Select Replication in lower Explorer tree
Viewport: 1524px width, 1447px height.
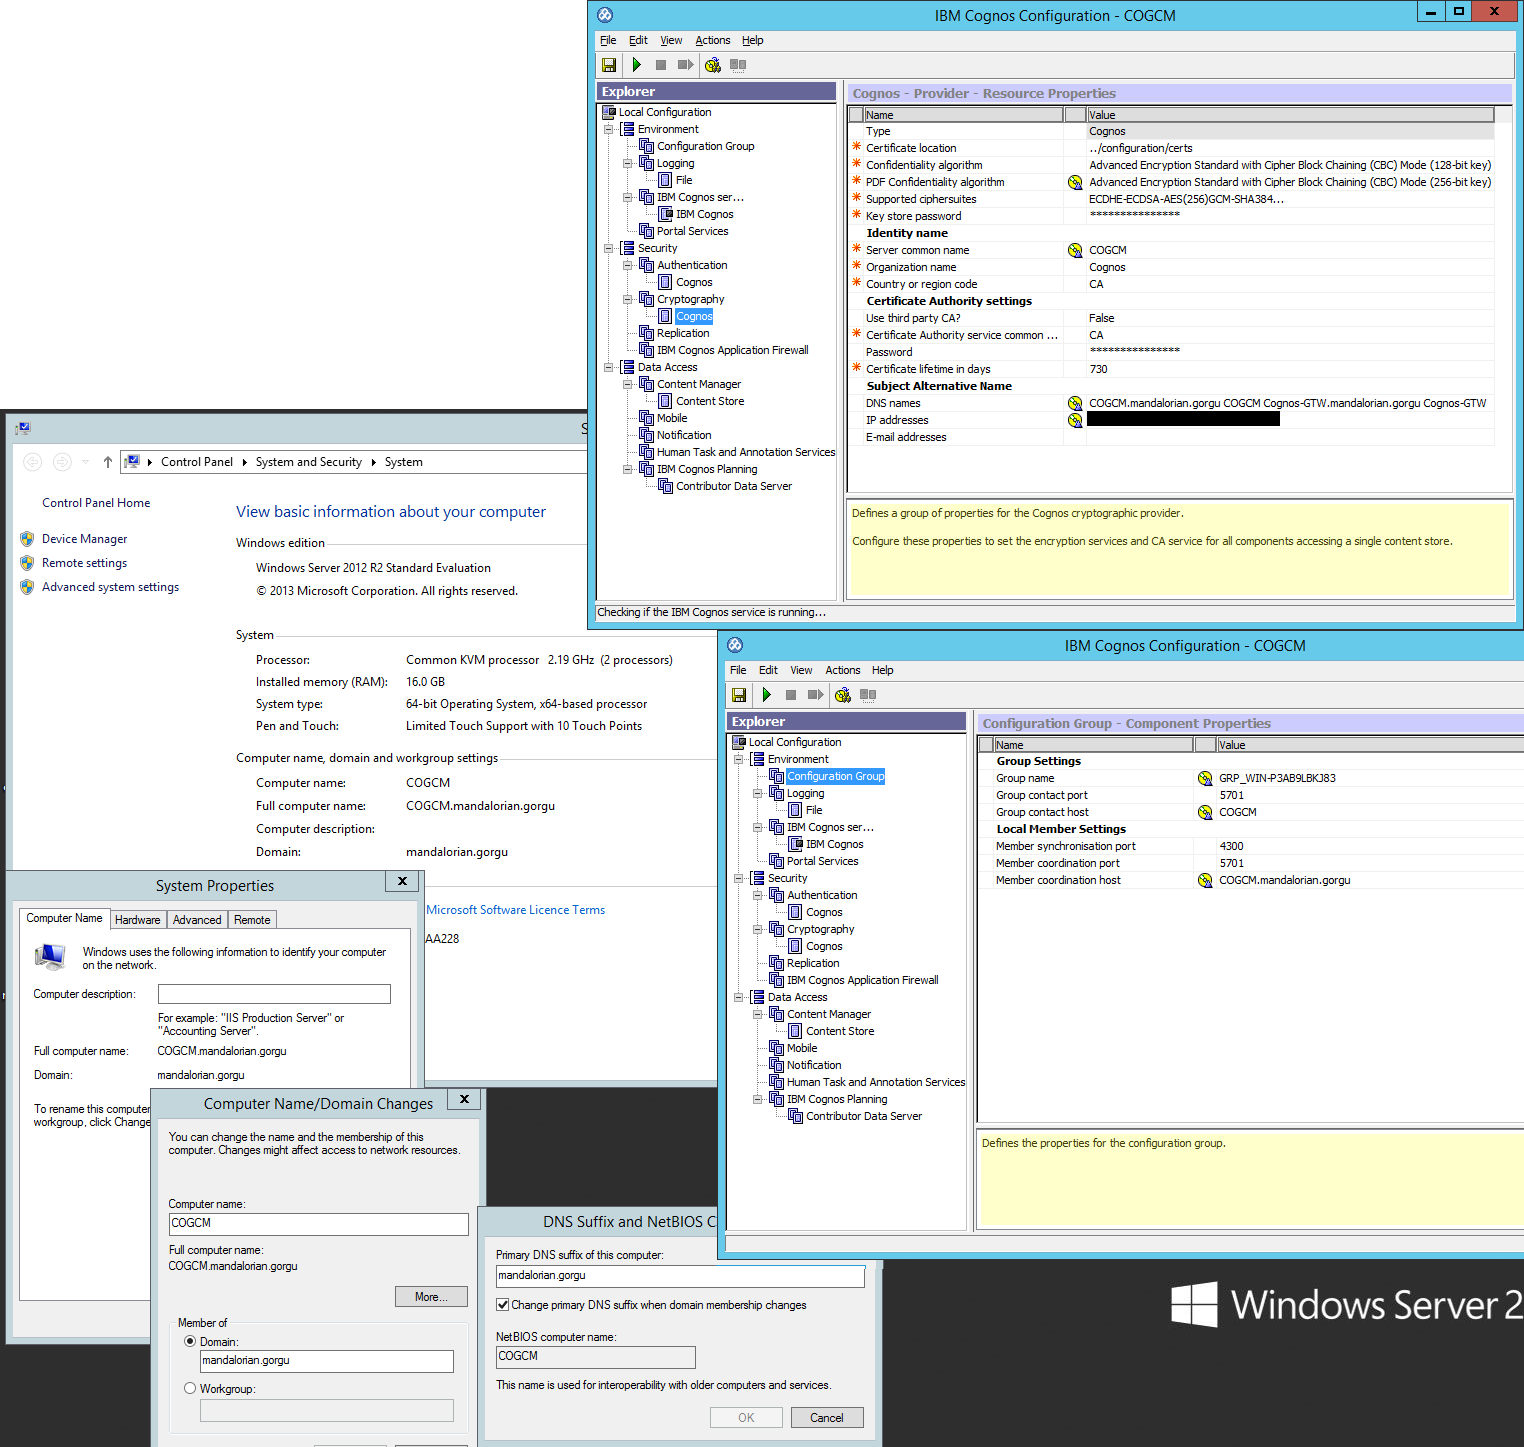(813, 963)
